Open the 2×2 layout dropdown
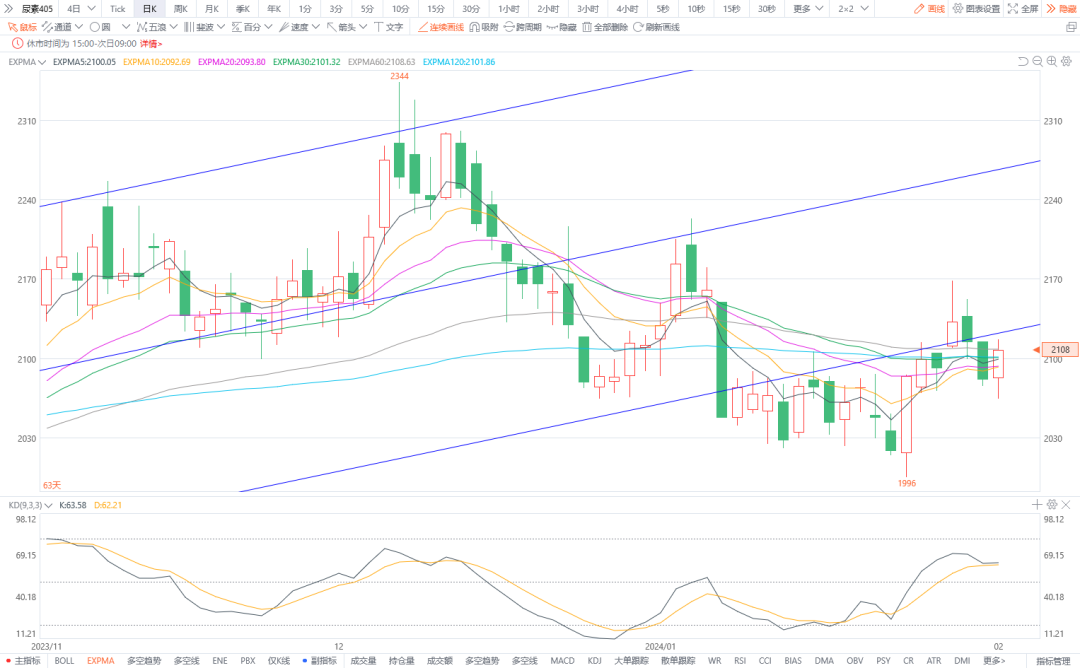1080x668 pixels. click(853, 9)
